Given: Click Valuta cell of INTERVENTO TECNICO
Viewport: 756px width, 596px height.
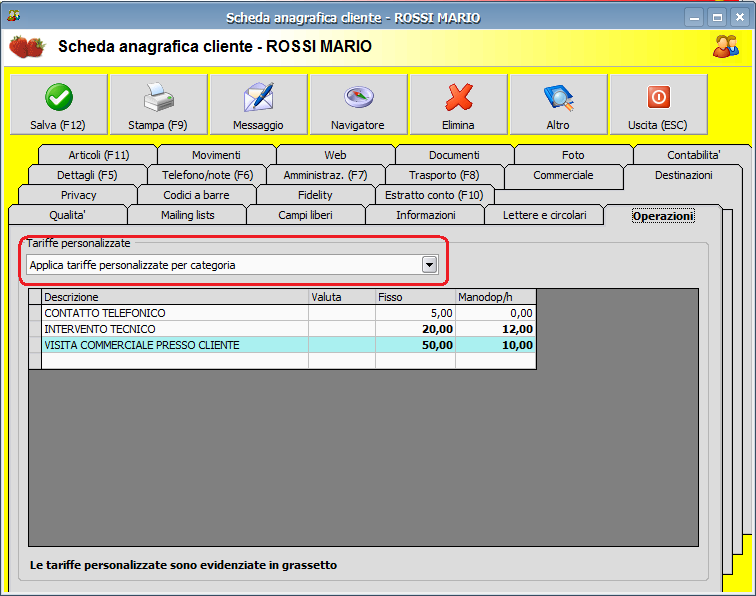Looking at the screenshot, I should (x=342, y=329).
